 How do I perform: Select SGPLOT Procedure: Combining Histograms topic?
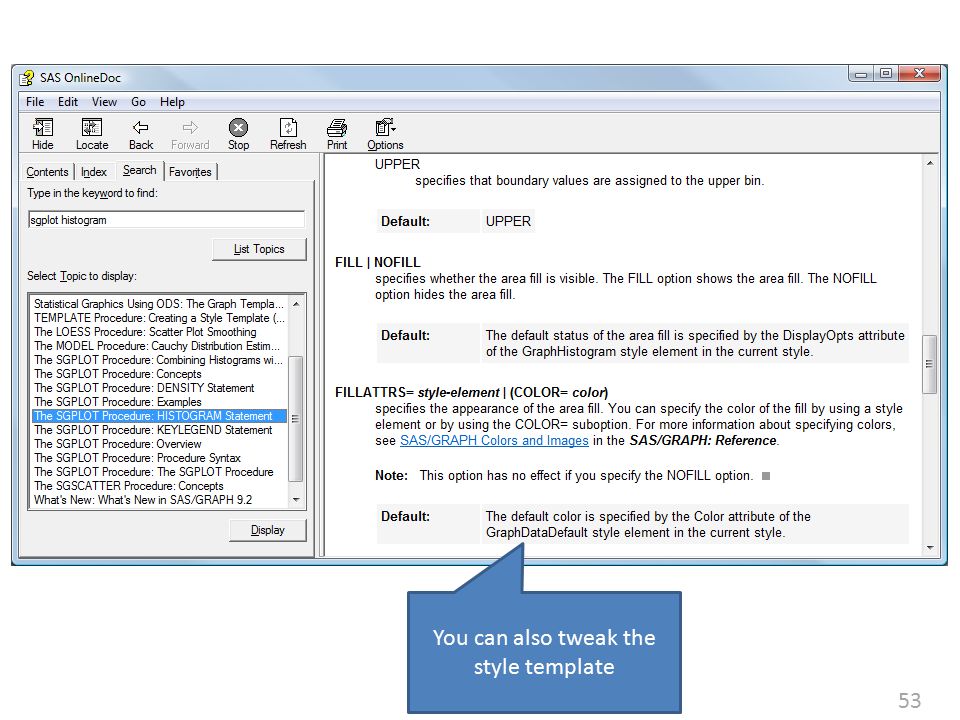(x=159, y=360)
